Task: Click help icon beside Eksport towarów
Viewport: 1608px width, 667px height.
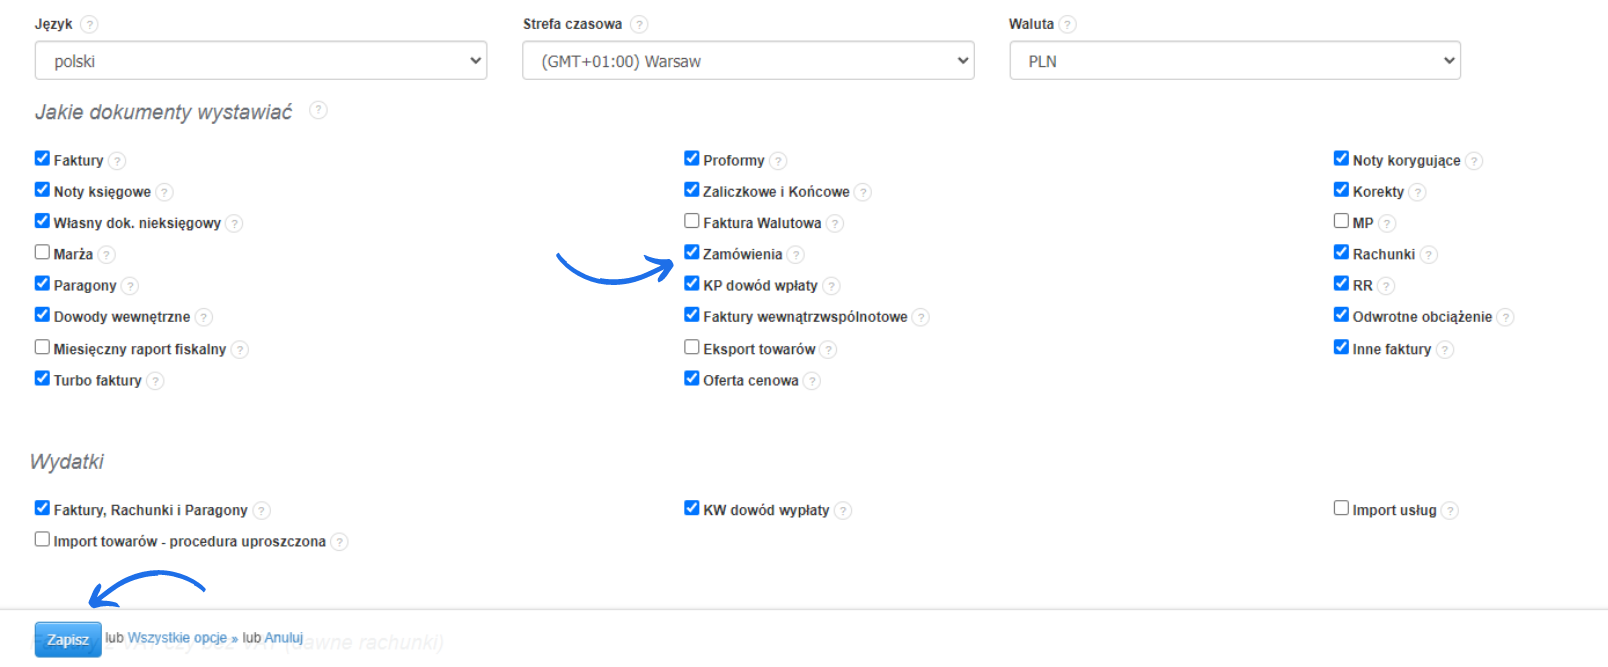Action: tap(829, 349)
